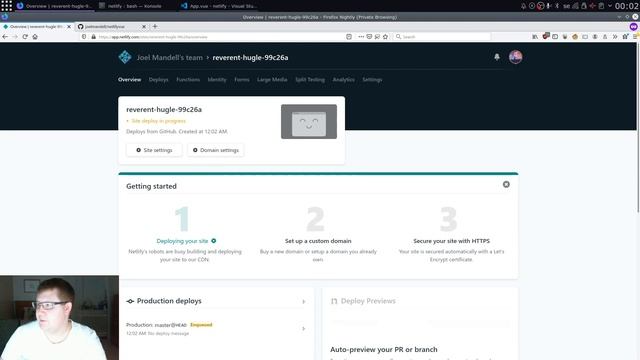Open a new browser tab
Screen dimensions: 640x360
155,27
